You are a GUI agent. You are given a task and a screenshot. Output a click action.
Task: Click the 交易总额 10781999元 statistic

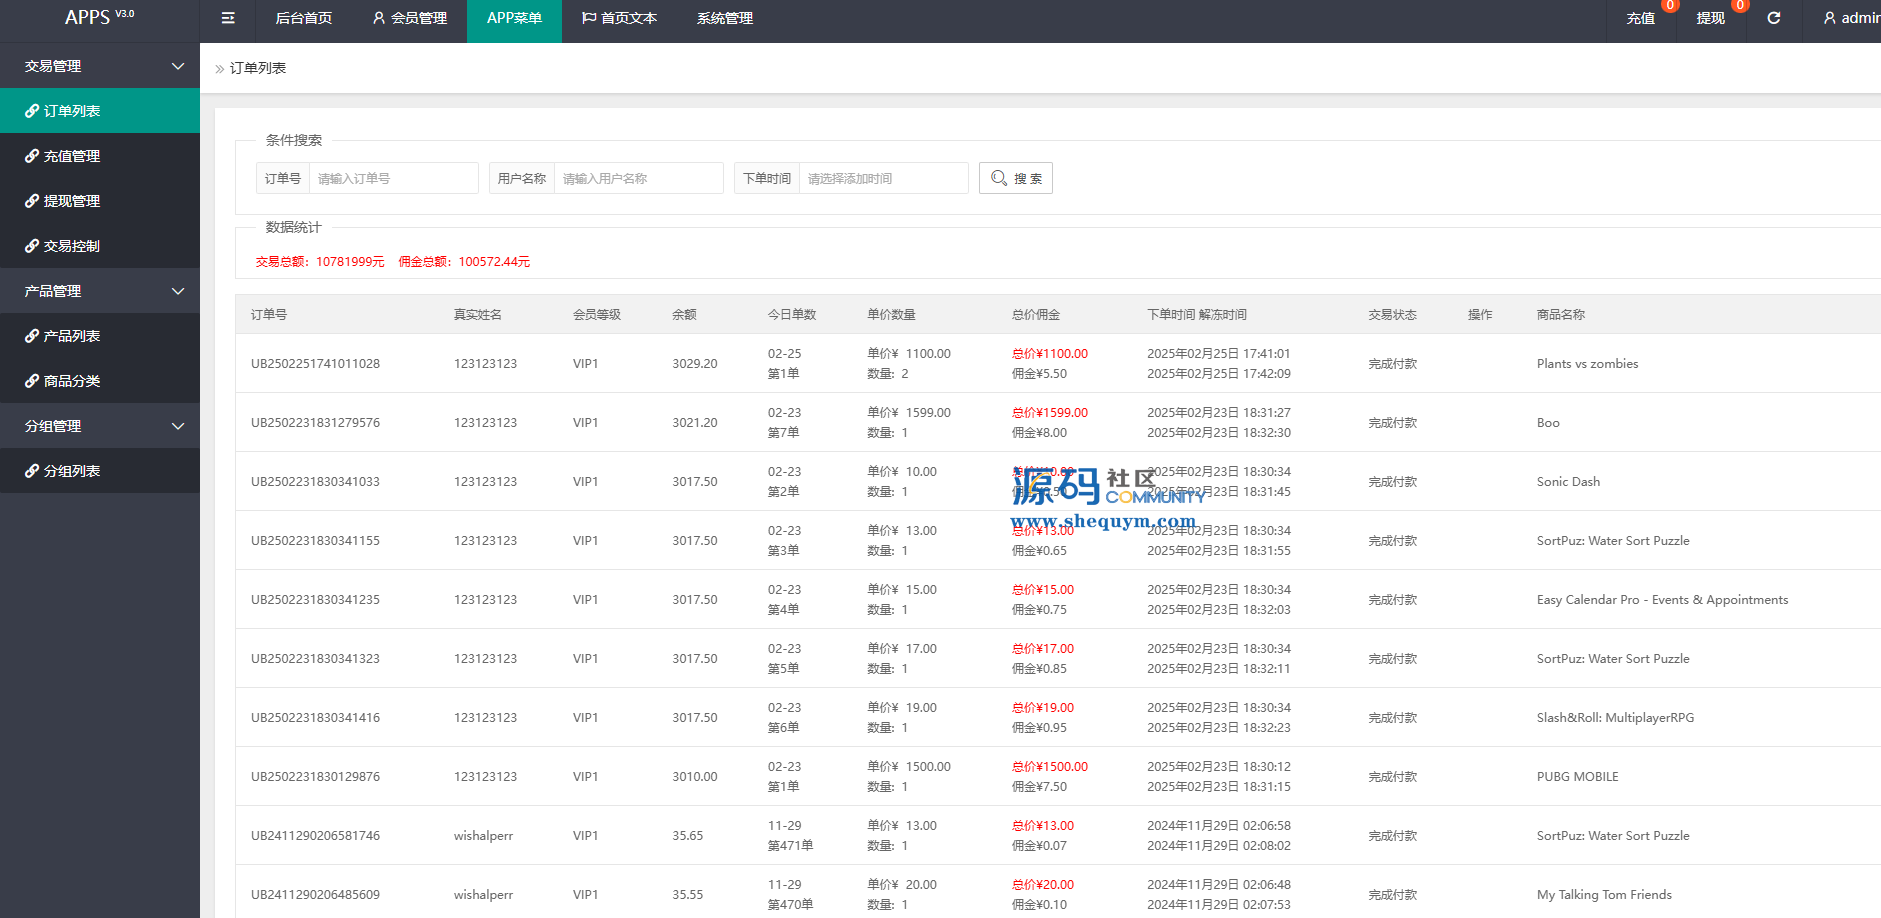pos(320,262)
